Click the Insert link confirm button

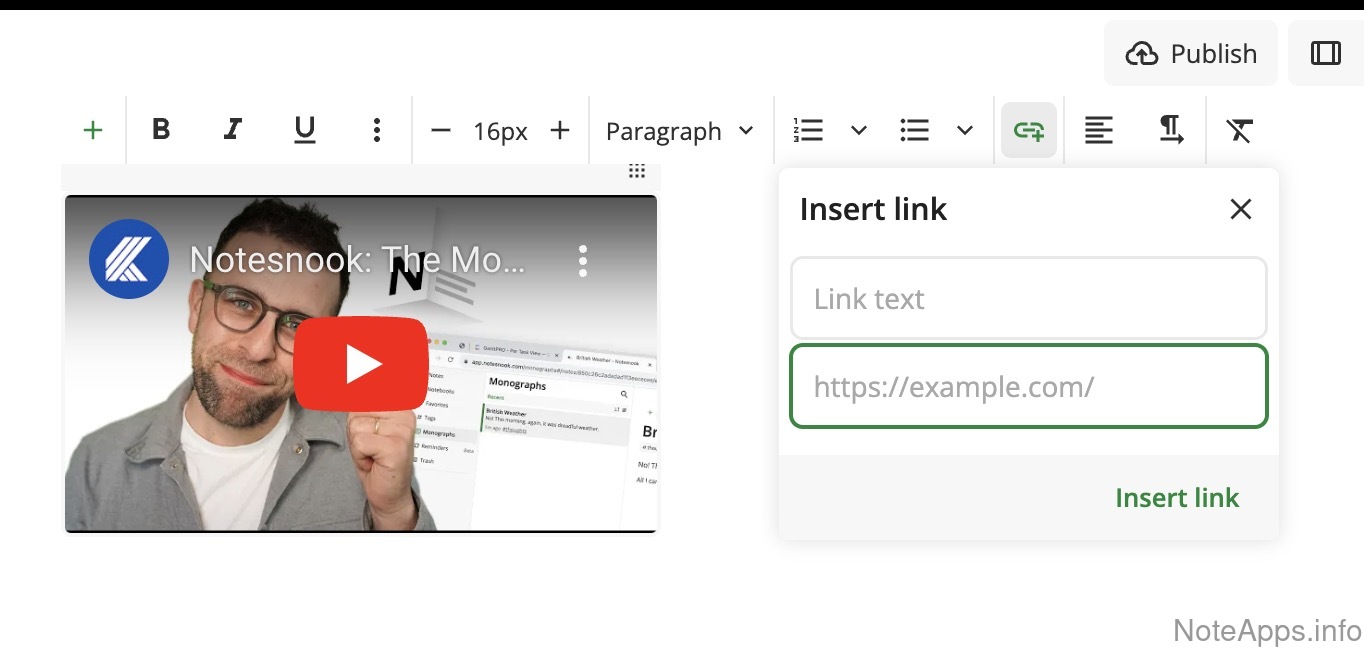click(1177, 498)
